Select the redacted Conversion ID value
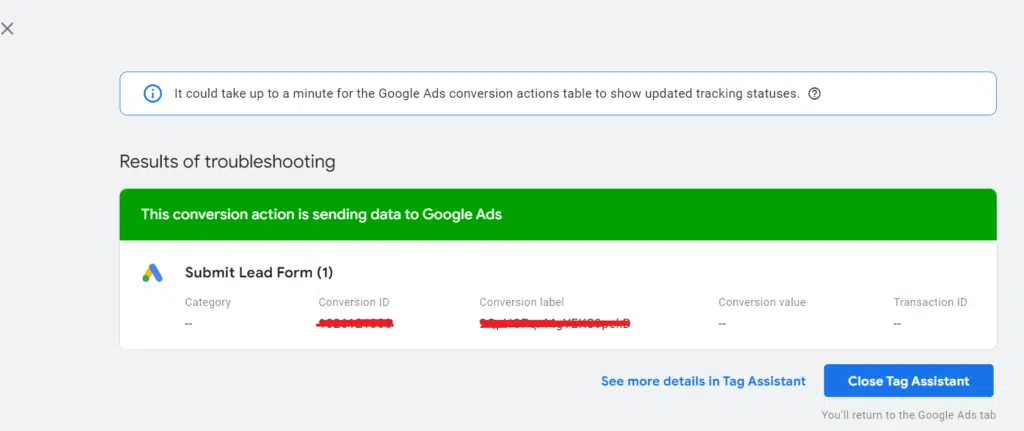 (355, 323)
